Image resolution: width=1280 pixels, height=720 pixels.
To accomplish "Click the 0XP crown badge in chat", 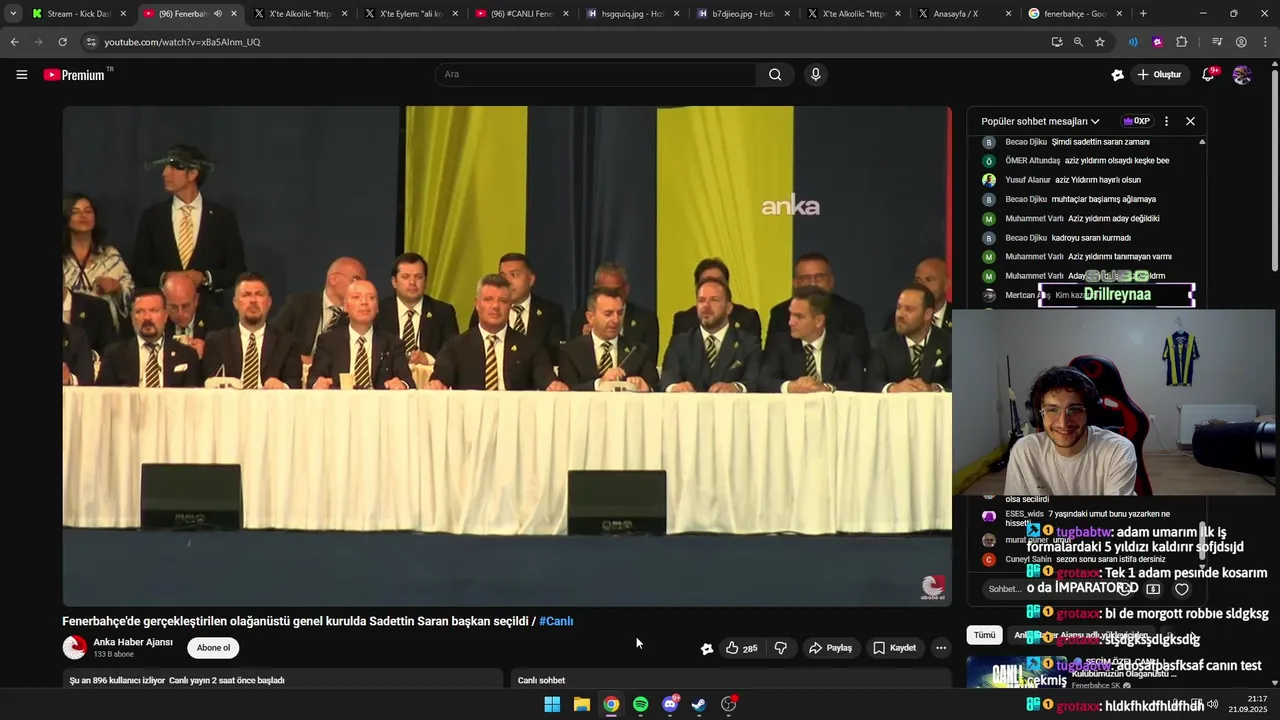I will (x=1136, y=121).
